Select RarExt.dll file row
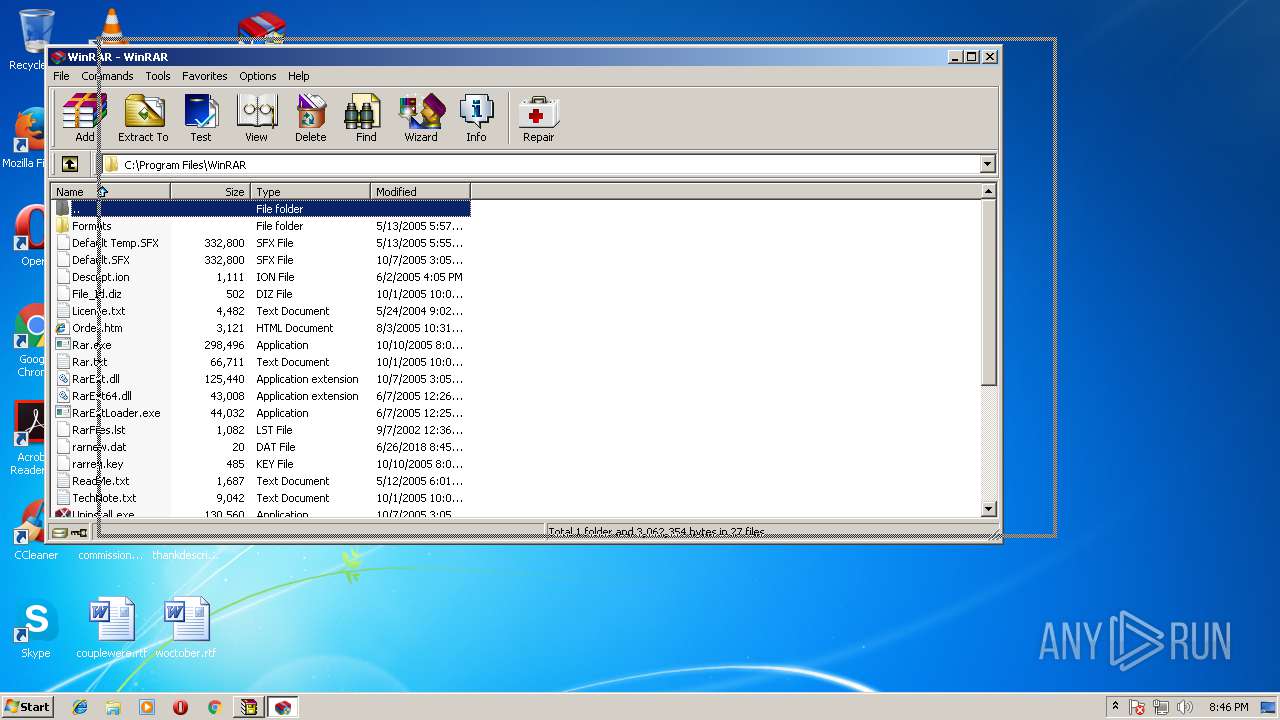Screen dimensions: 1280x720 (261, 379)
